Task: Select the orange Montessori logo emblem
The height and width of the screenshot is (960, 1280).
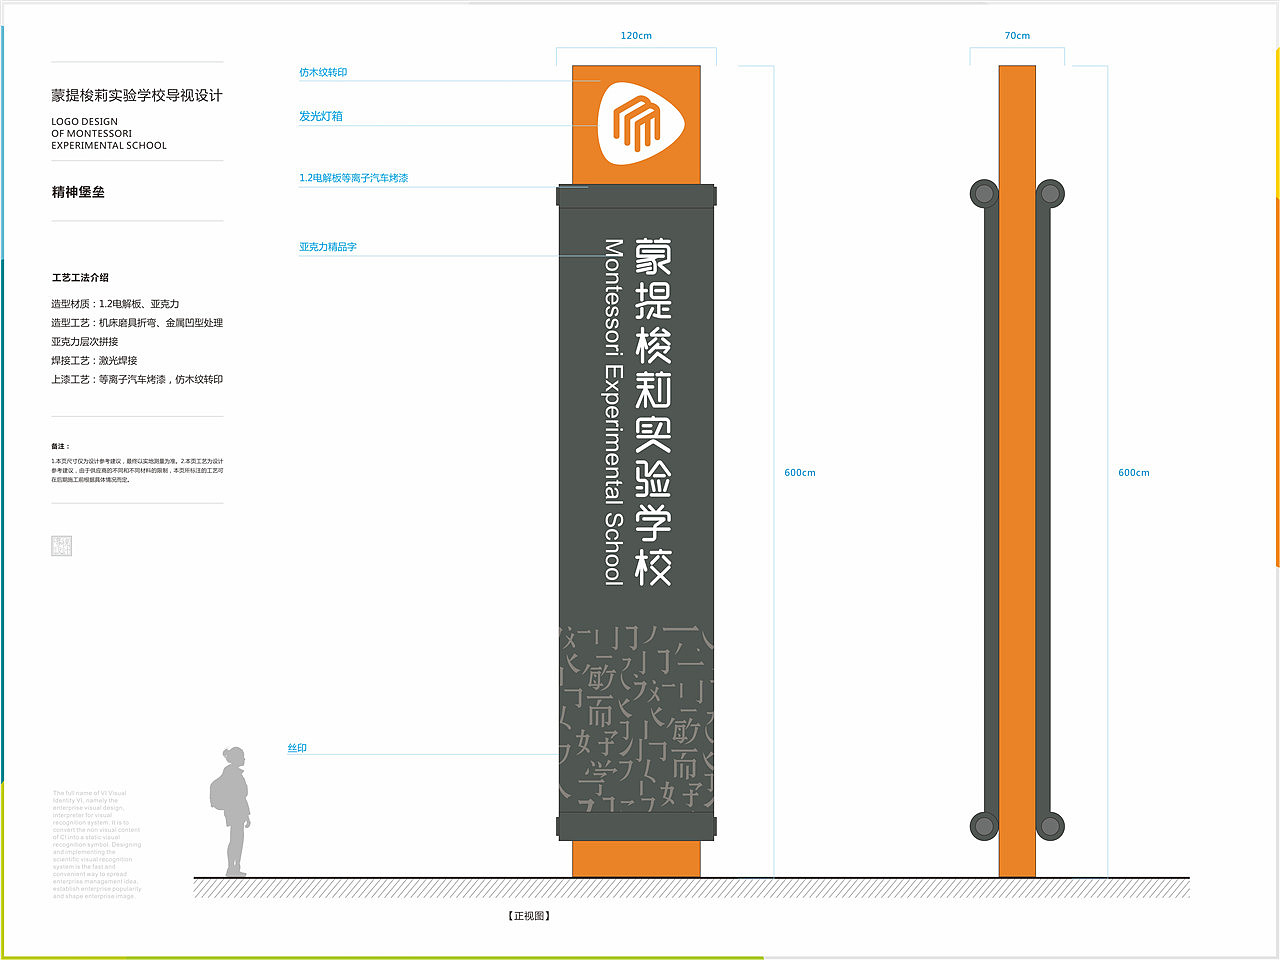Action: [x=636, y=120]
